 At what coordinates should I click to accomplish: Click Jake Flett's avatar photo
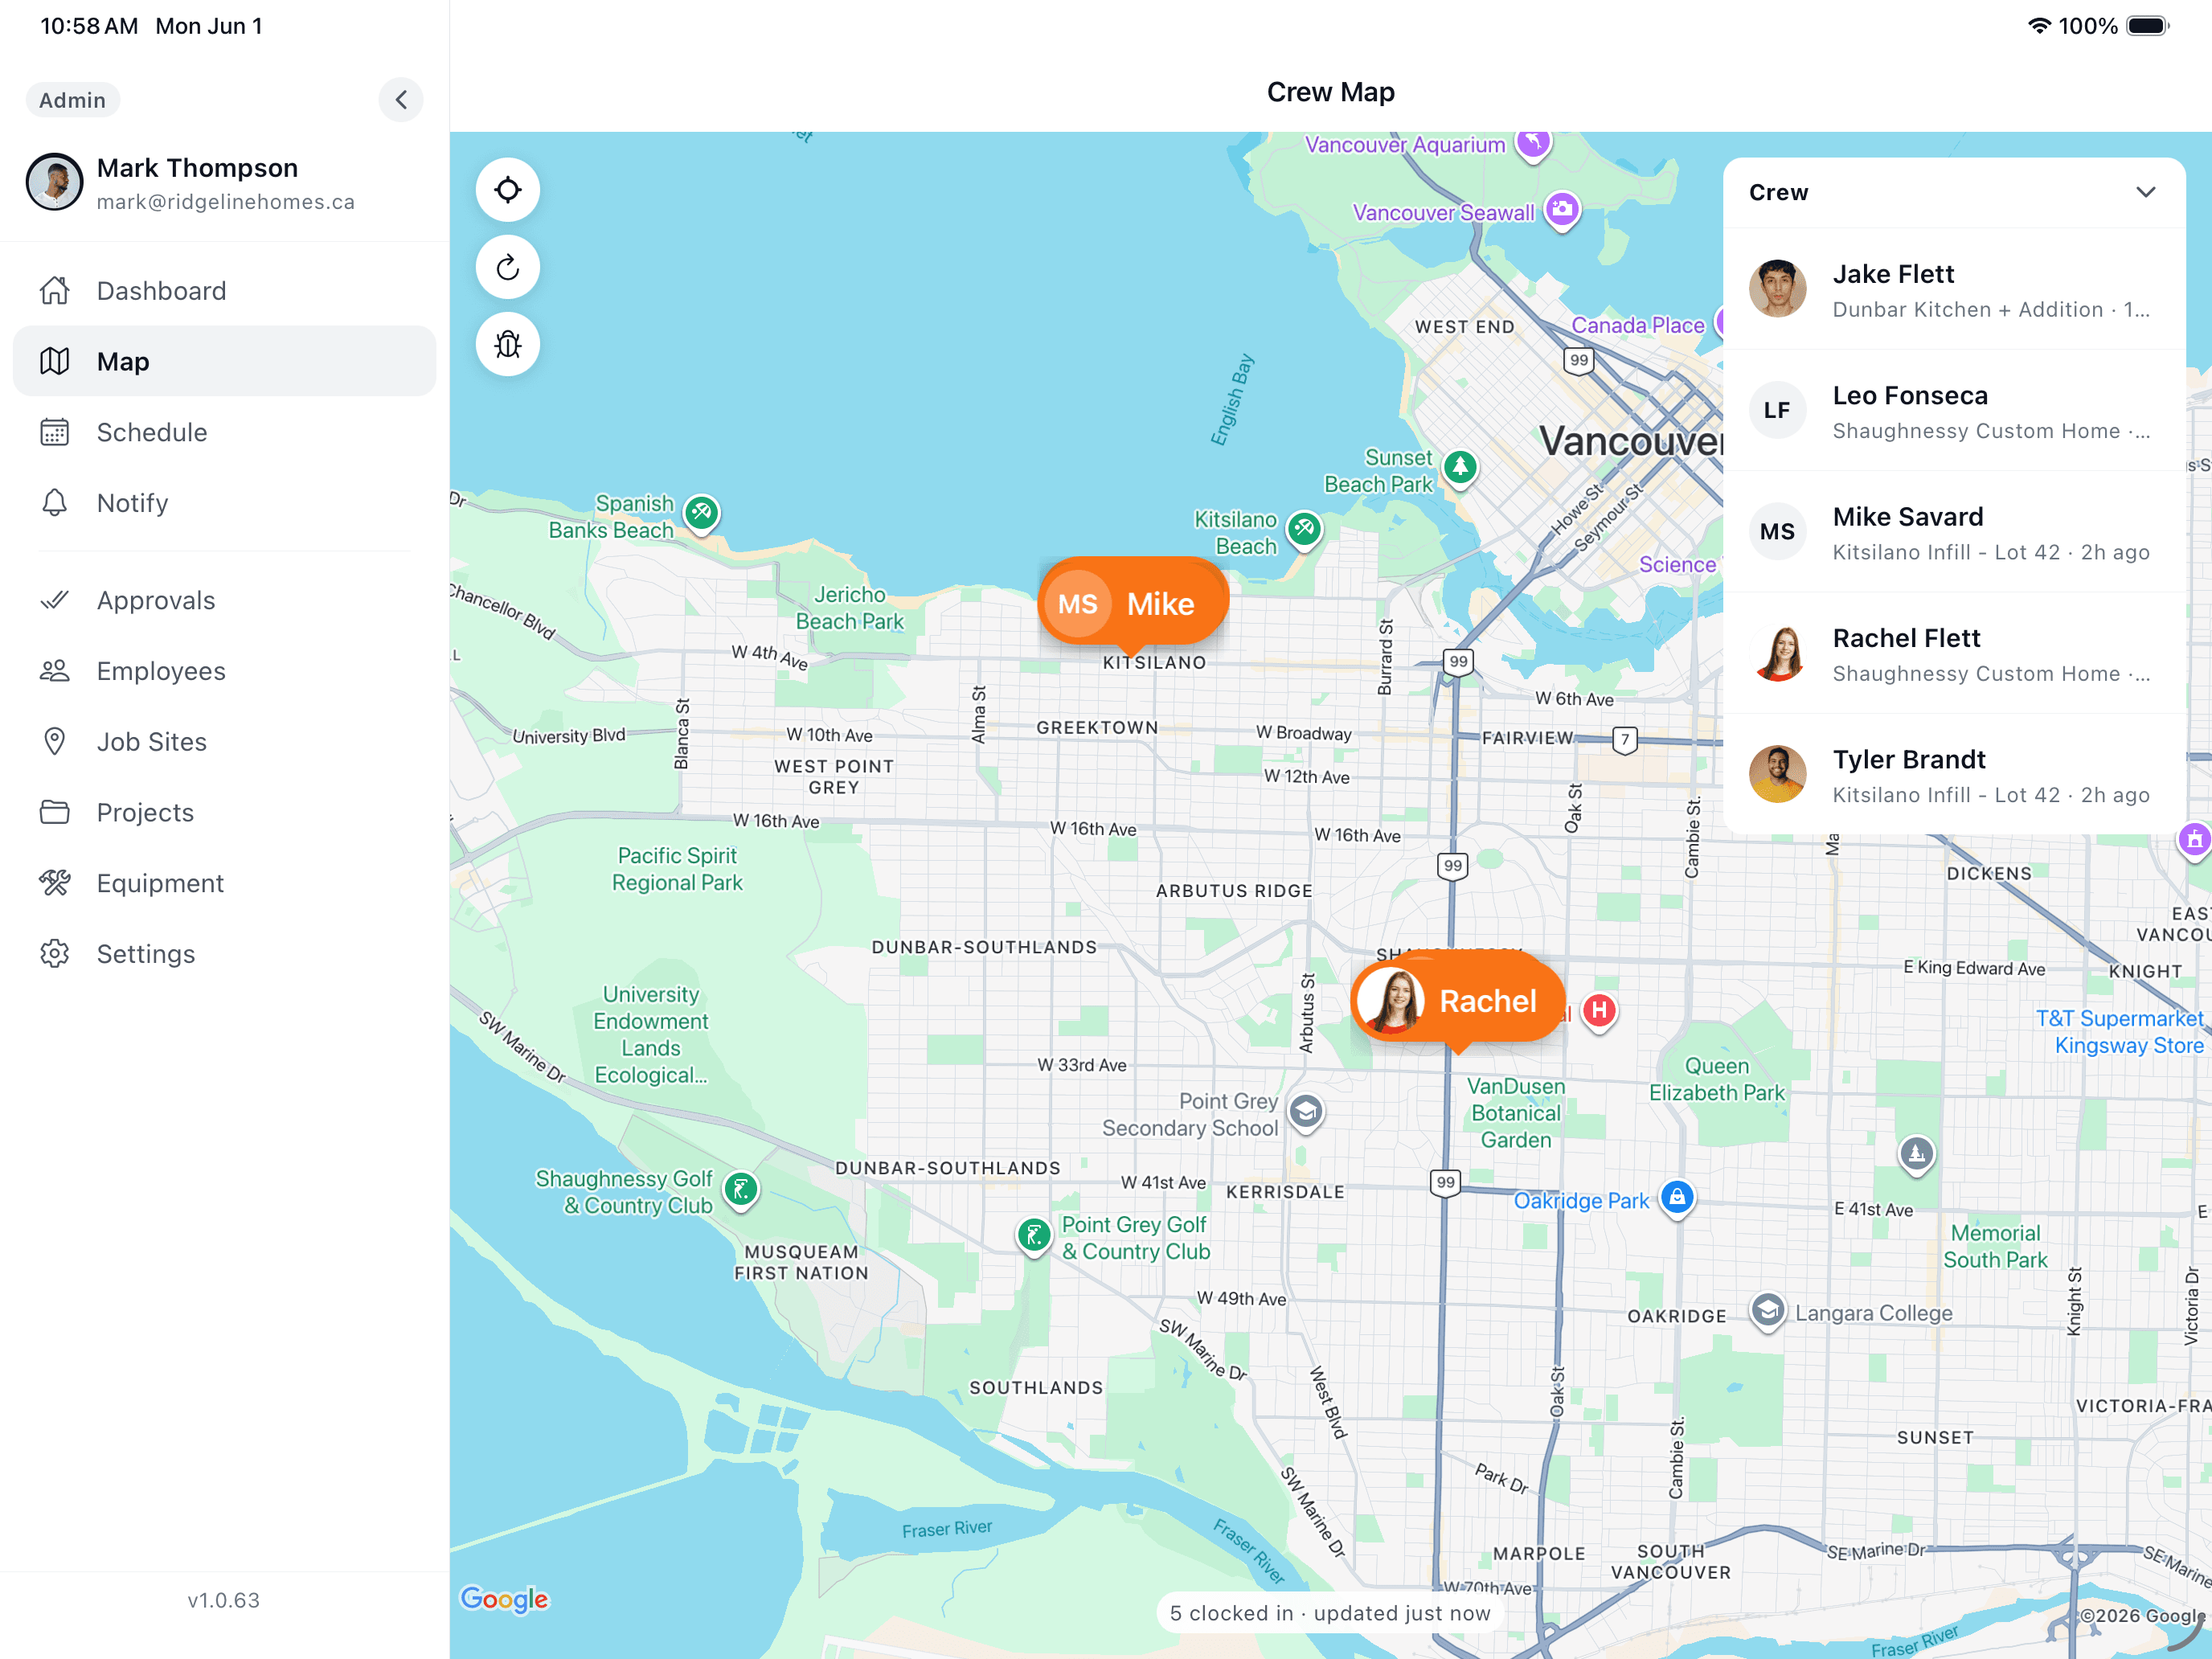pos(1777,289)
